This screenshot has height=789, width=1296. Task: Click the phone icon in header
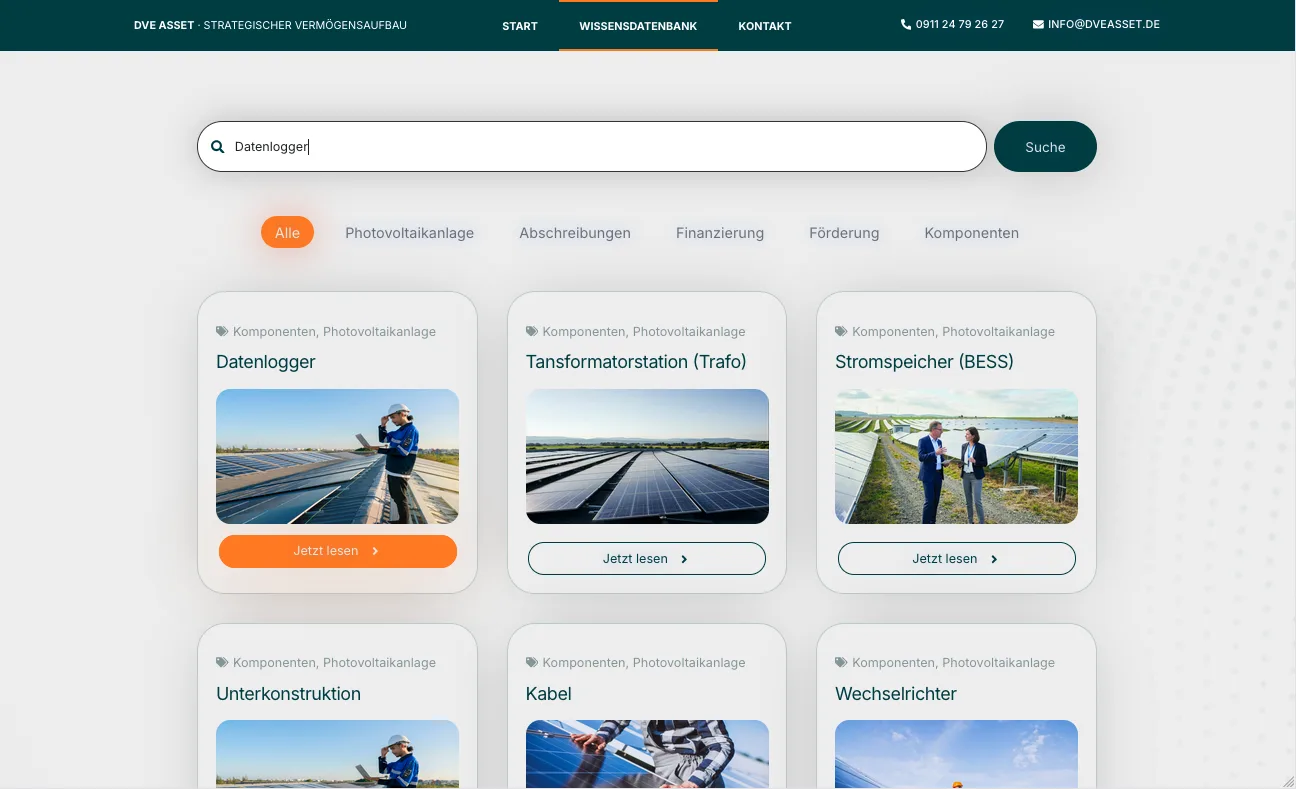906,24
